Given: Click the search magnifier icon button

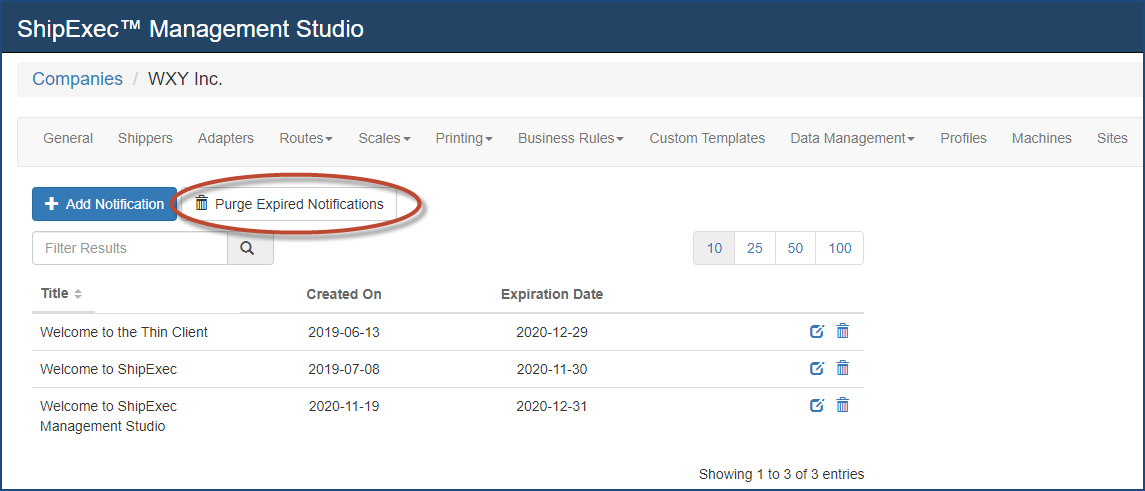Looking at the screenshot, I should pyautogui.click(x=250, y=248).
